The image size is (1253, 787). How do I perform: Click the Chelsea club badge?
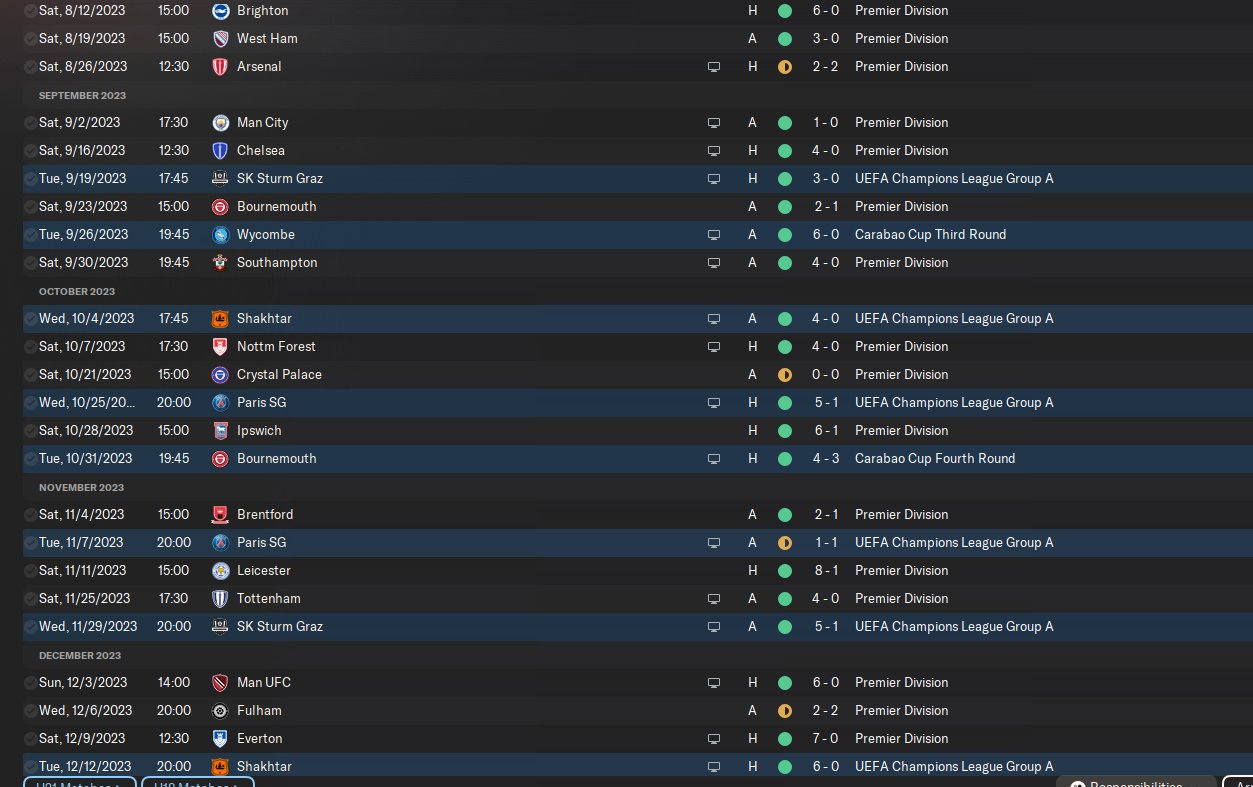(x=221, y=151)
